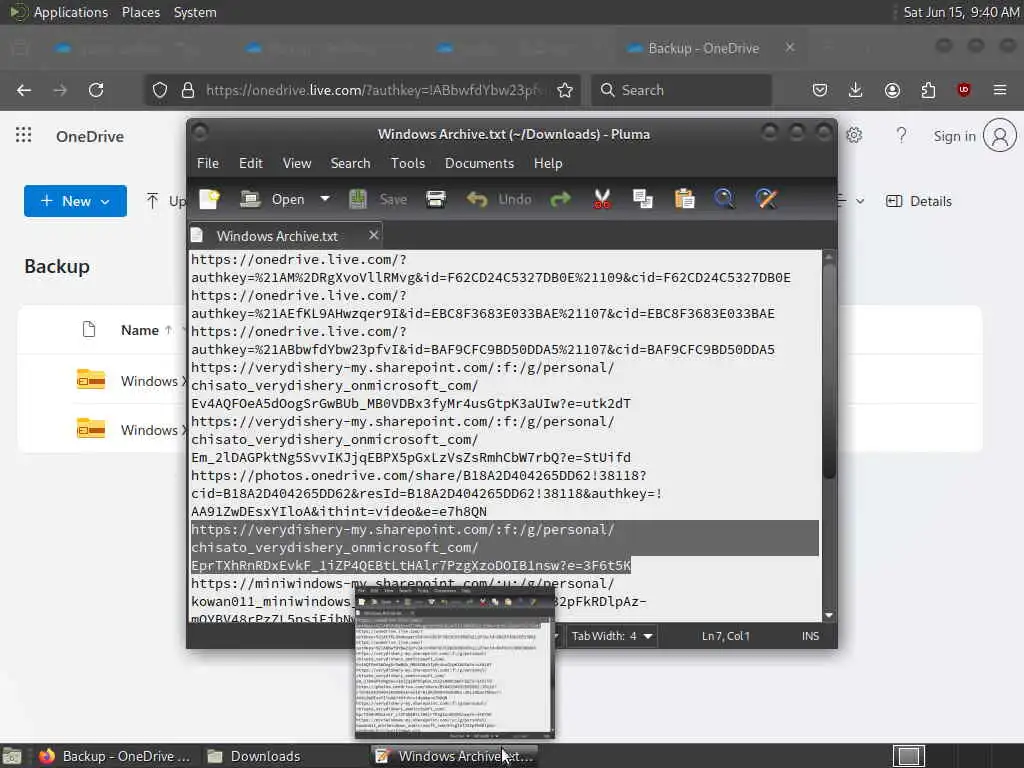
Task: Cut selection with the scissors icon
Action: click(601, 199)
